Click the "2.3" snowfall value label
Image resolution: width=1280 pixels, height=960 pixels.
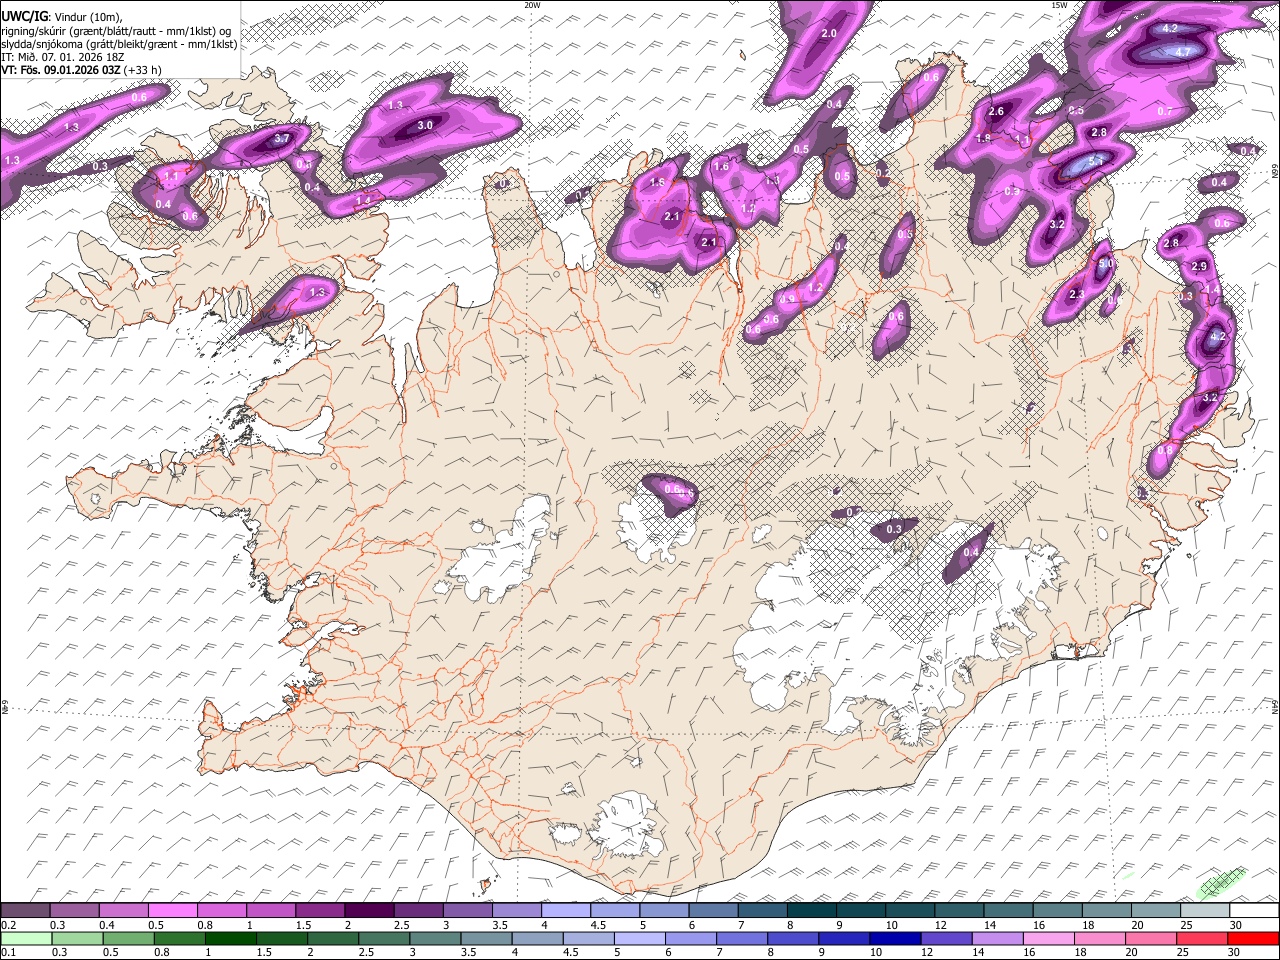tap(1077, 295)
